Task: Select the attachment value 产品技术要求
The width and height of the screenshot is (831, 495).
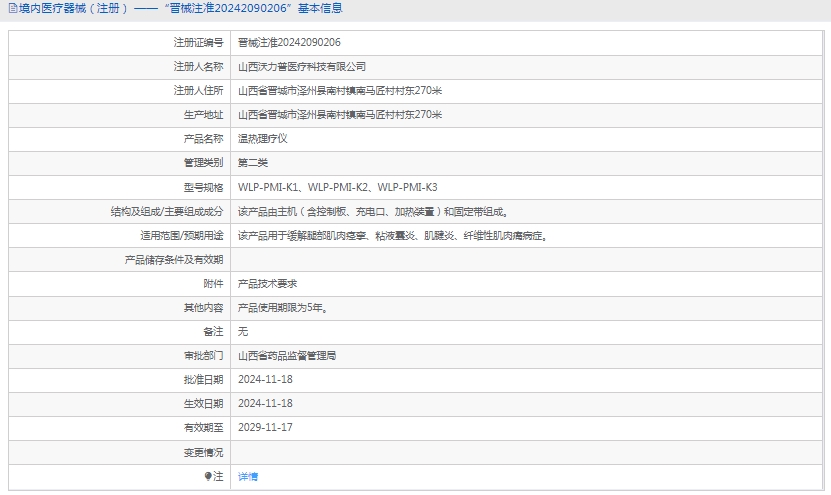Action: coord(267,284)
